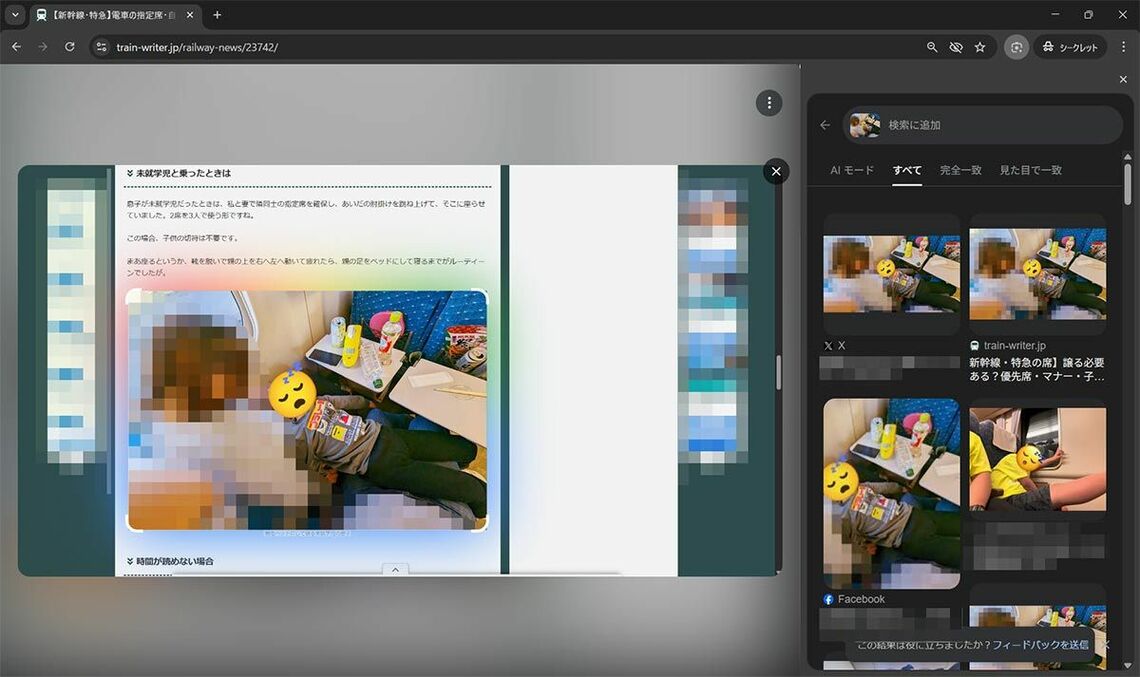Image resolution: width=1140 pixels, height=677 pixels.
Task: Switch to the AI モード tab
Action: [x=853, y=170]
